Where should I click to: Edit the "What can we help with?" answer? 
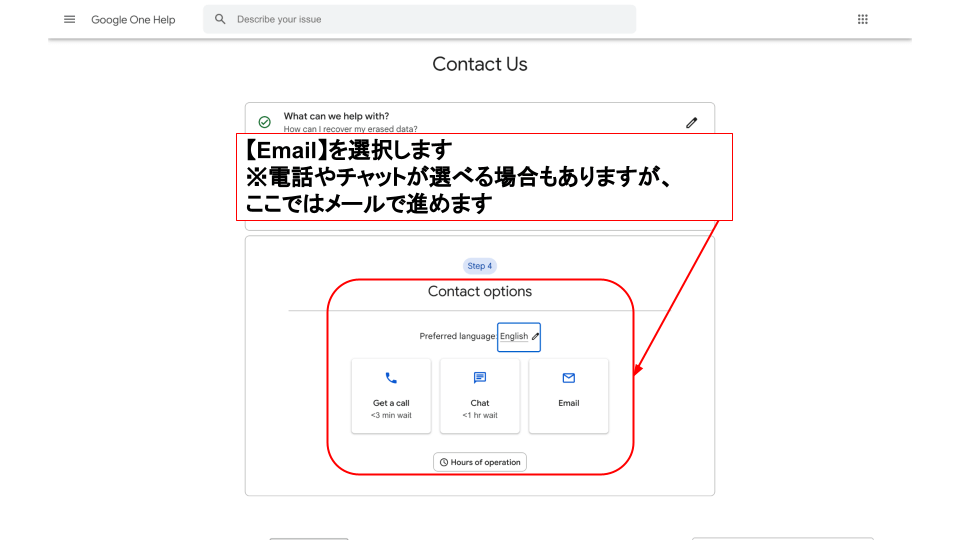point(691,122)
